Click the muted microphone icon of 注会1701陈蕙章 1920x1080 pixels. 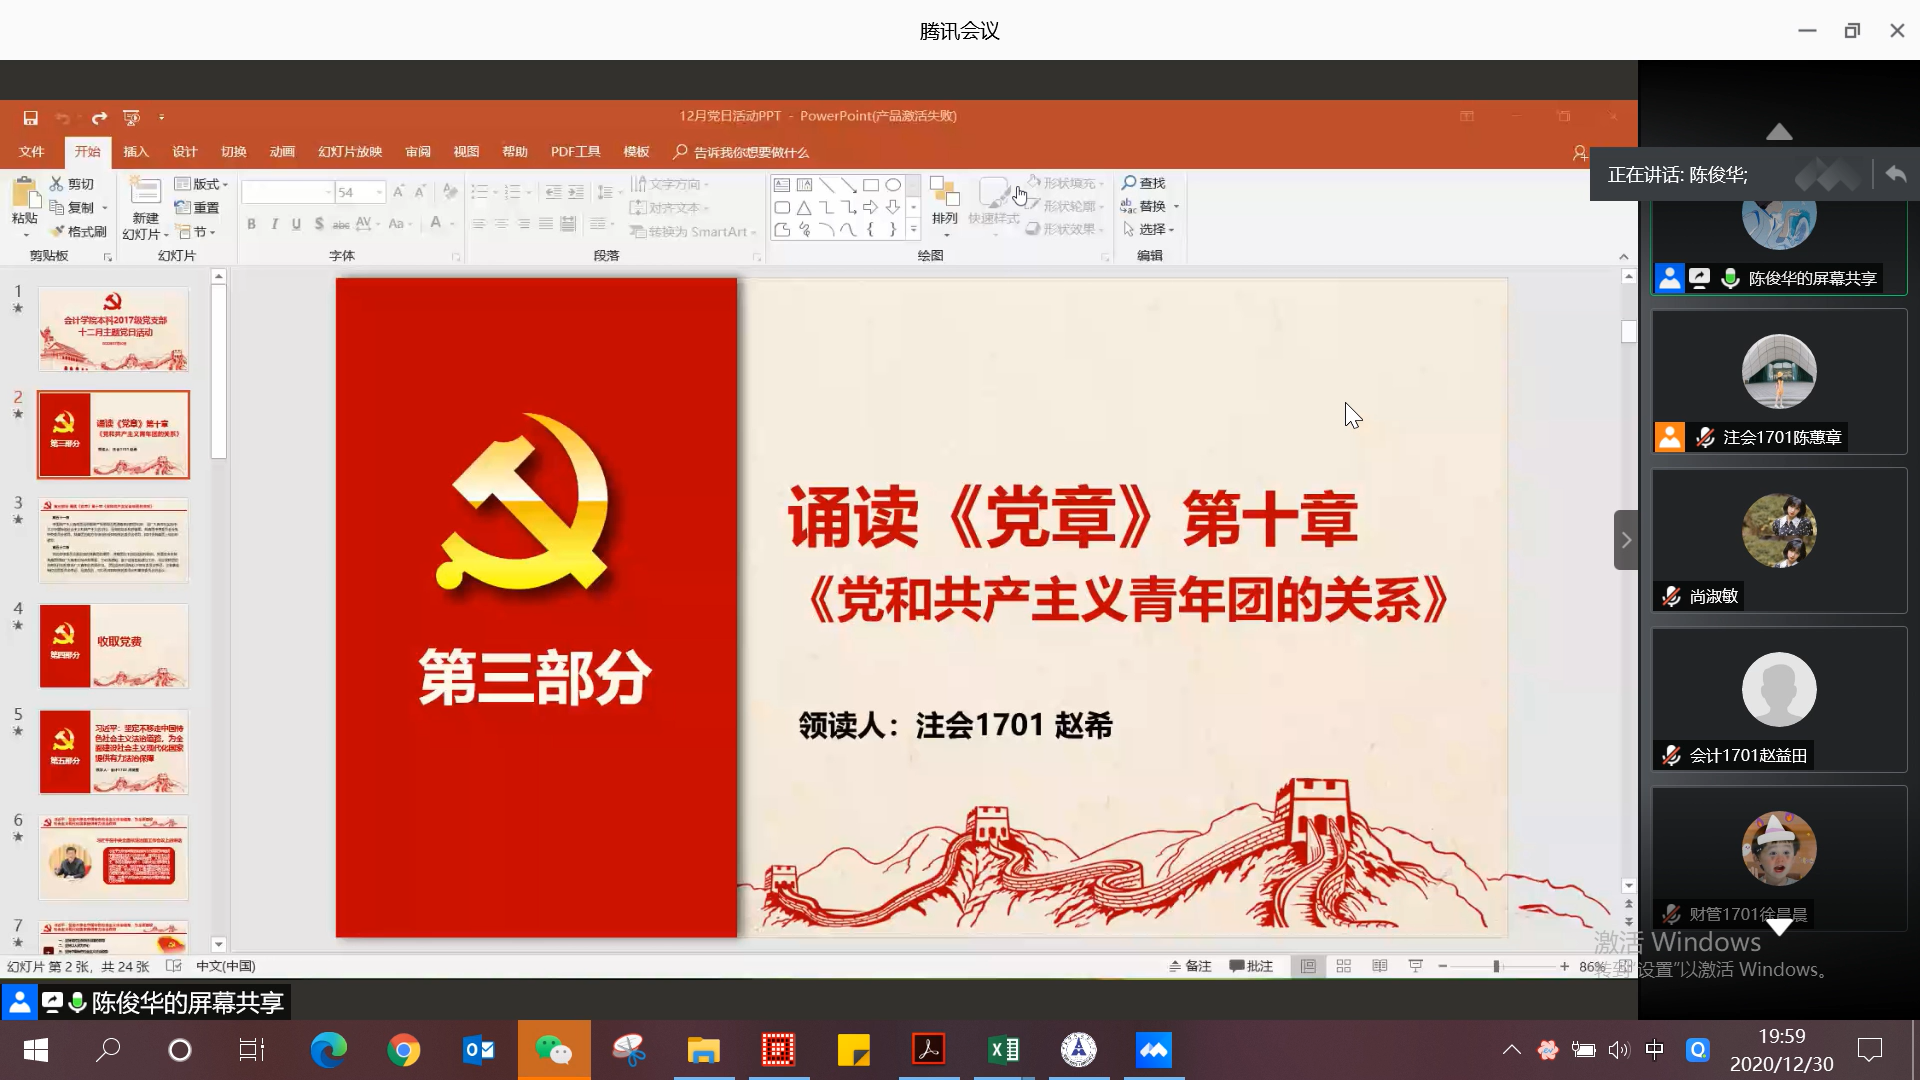pos(1706,437)
